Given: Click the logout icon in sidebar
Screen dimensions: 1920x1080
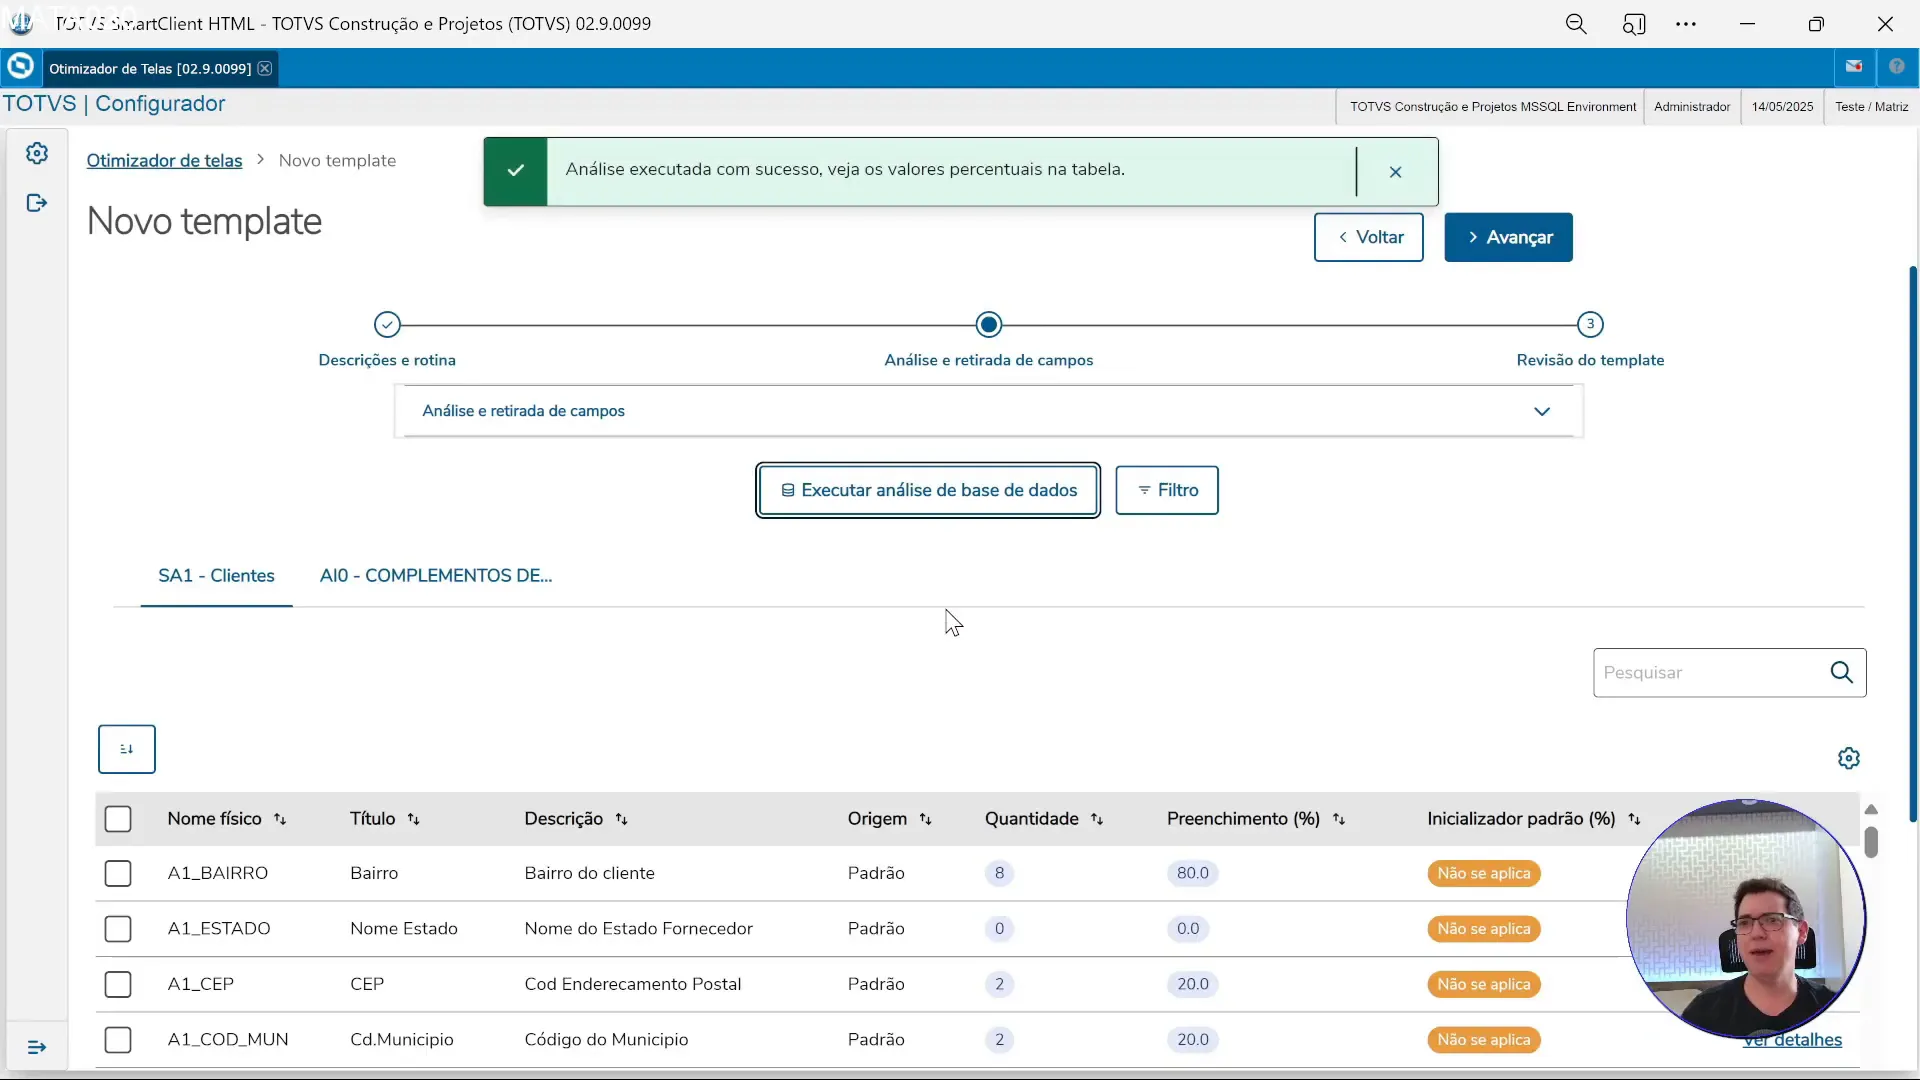Looking at the screenshot, I should click(37, 203).
